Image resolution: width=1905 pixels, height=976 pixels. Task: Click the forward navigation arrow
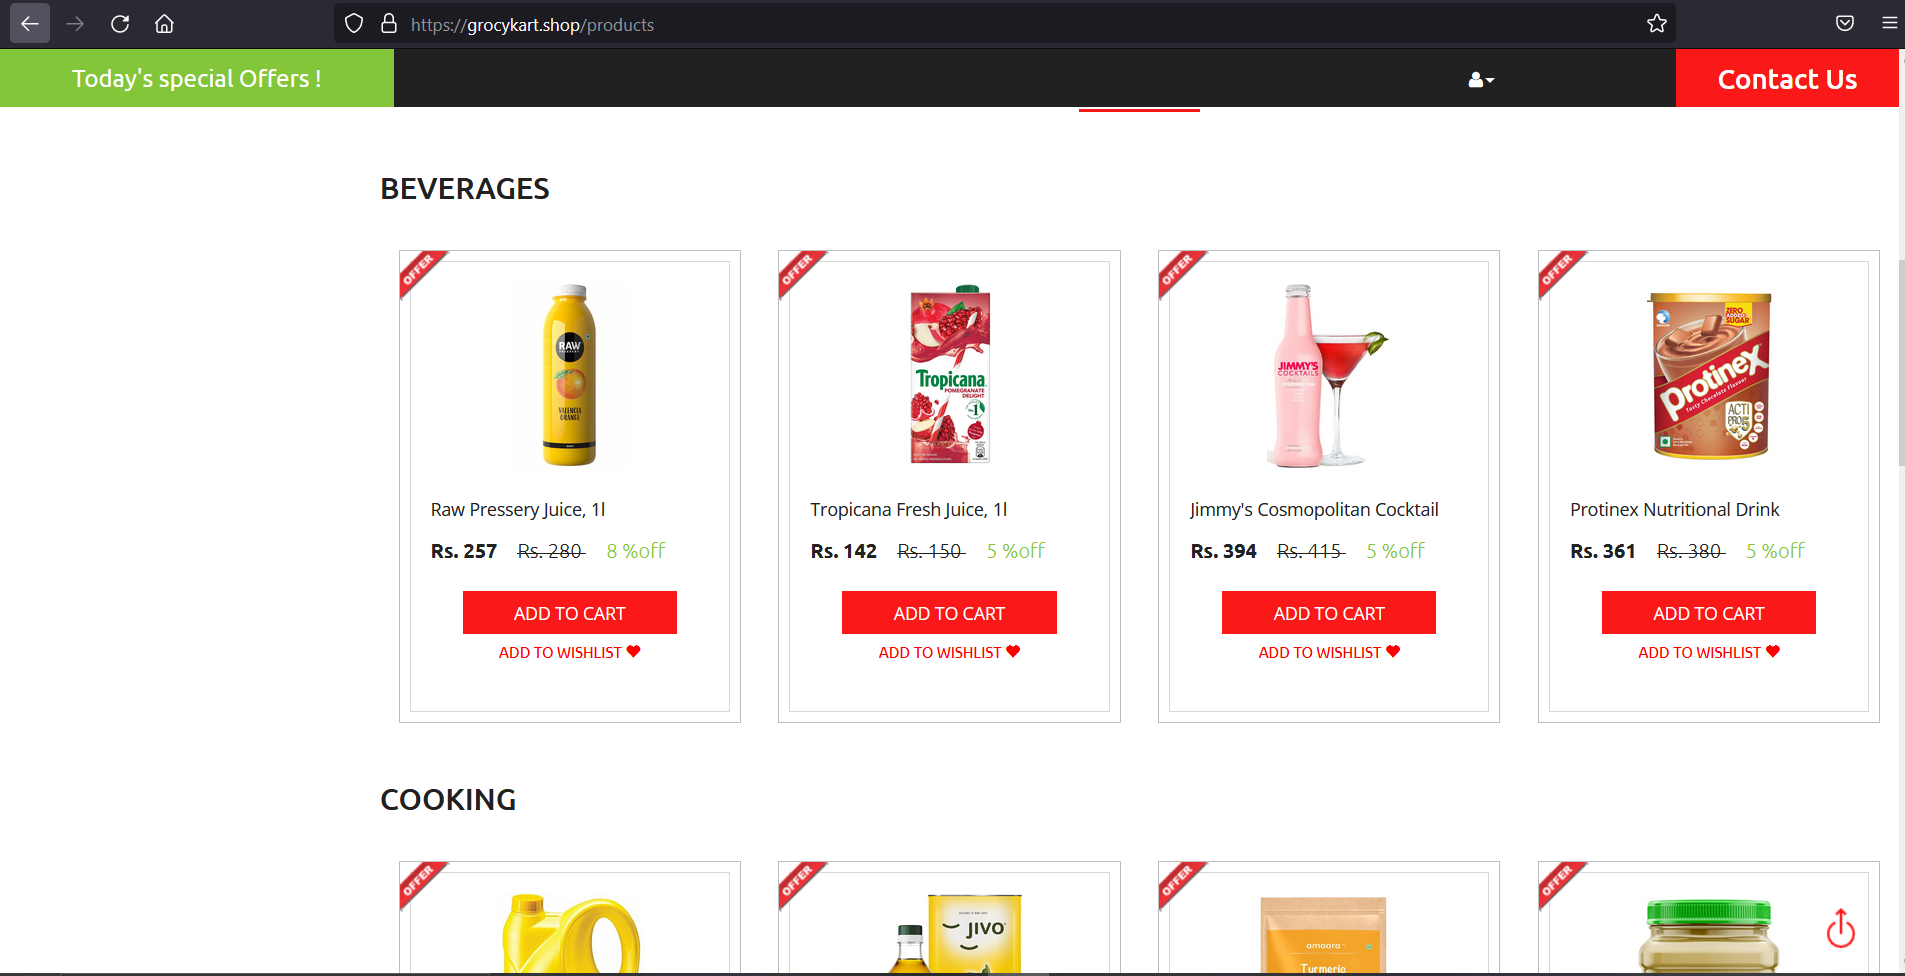[75, 23]
